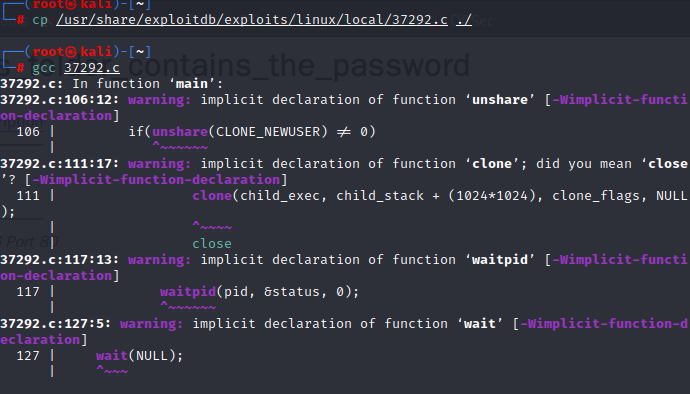The height and width of the screenshot is (394, 690).
Task: Click the bold 'wait' in last warning
Action: (480, 324)
